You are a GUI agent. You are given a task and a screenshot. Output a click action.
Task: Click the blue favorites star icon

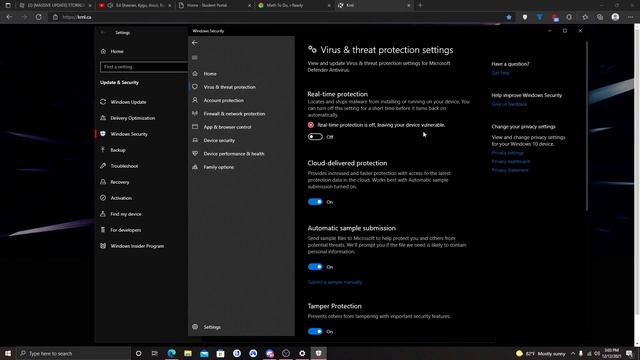click(509, 17)
